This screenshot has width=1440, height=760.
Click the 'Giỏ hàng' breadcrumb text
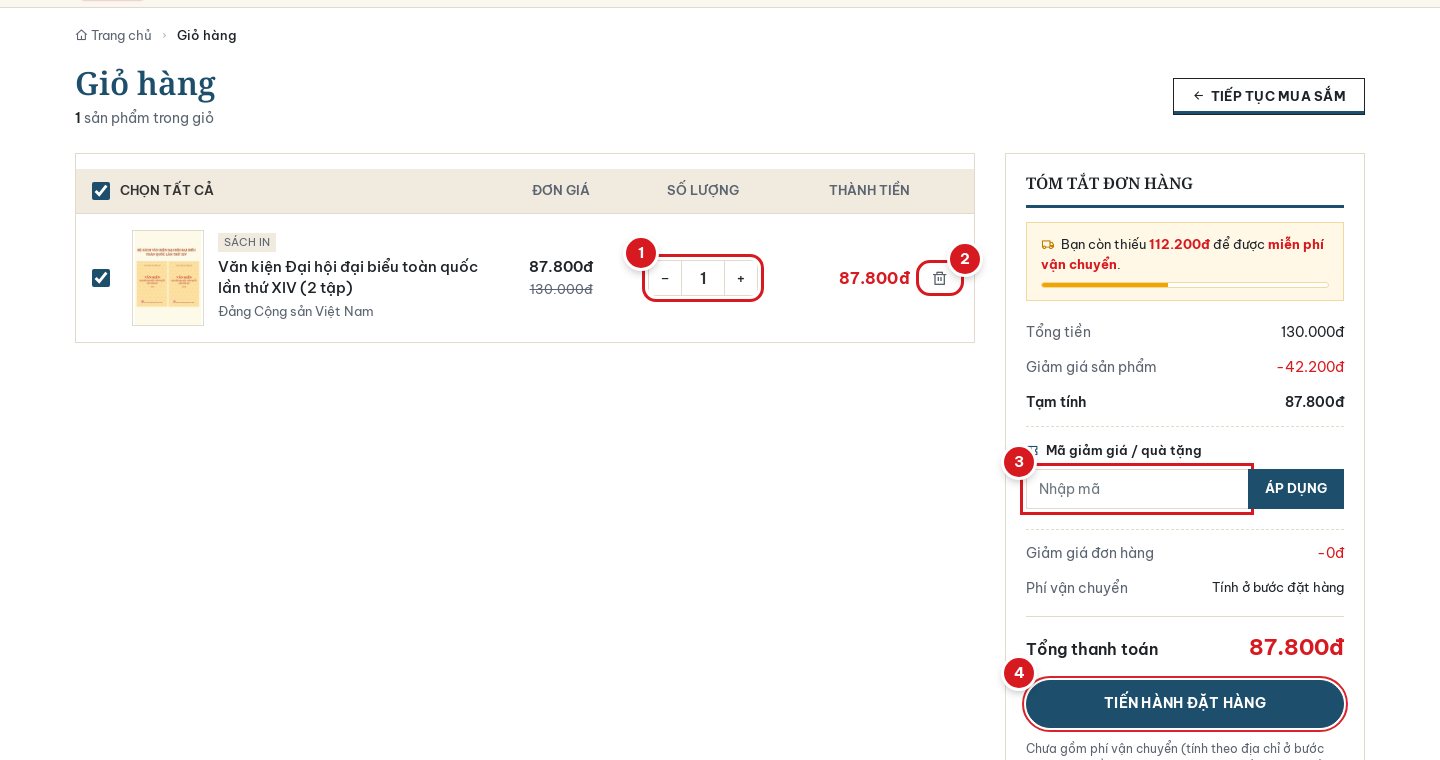click(x=207, y=35)
